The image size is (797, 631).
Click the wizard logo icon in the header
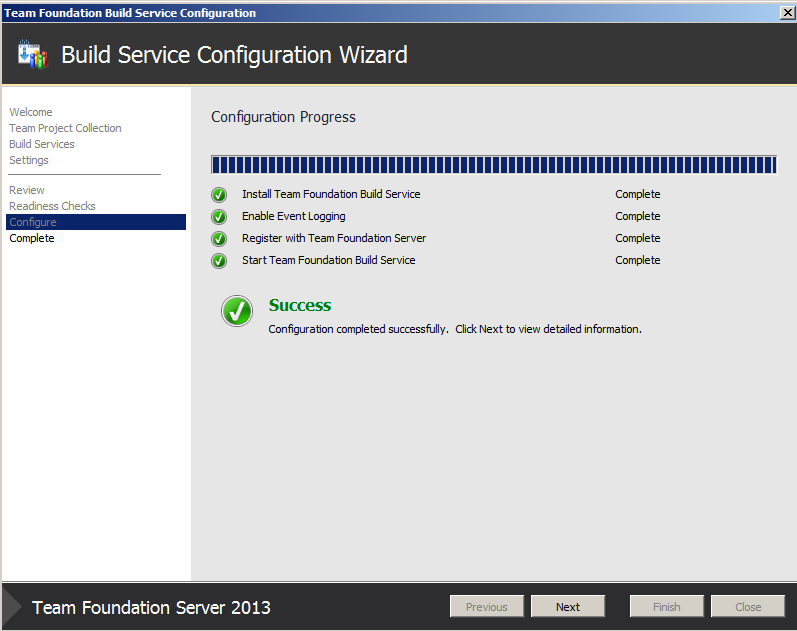(33, 55)
